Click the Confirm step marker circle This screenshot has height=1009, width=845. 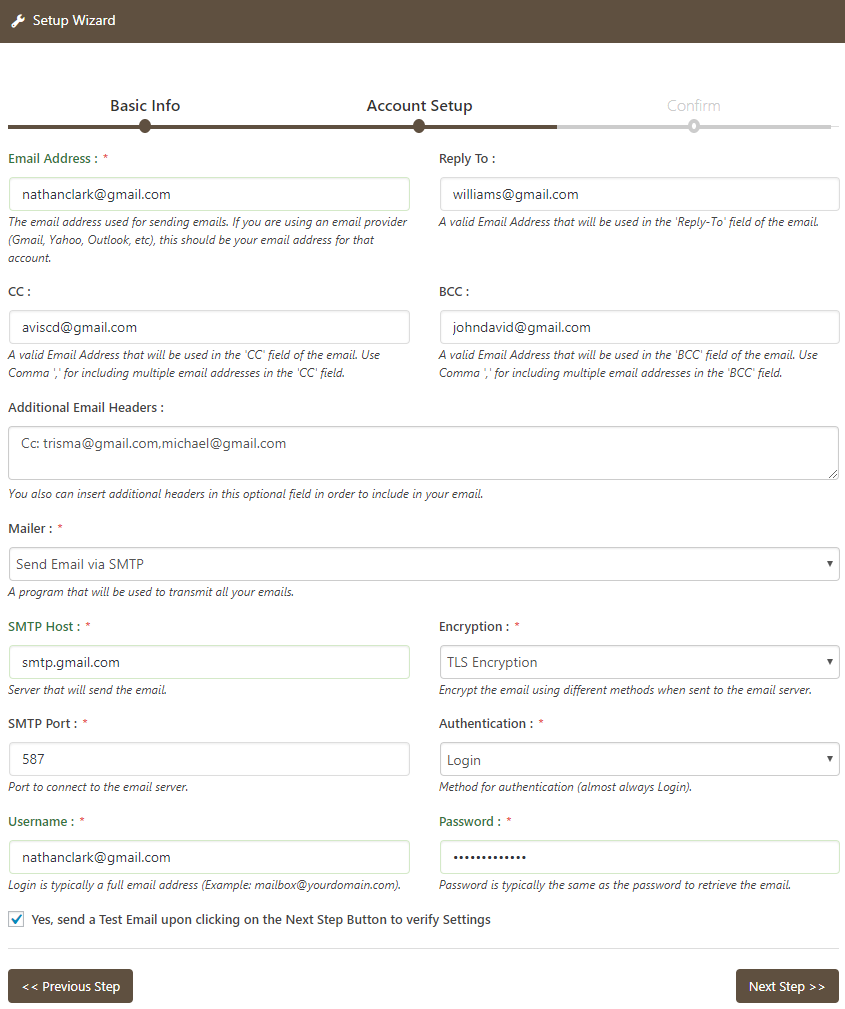(x=694, y=126)
